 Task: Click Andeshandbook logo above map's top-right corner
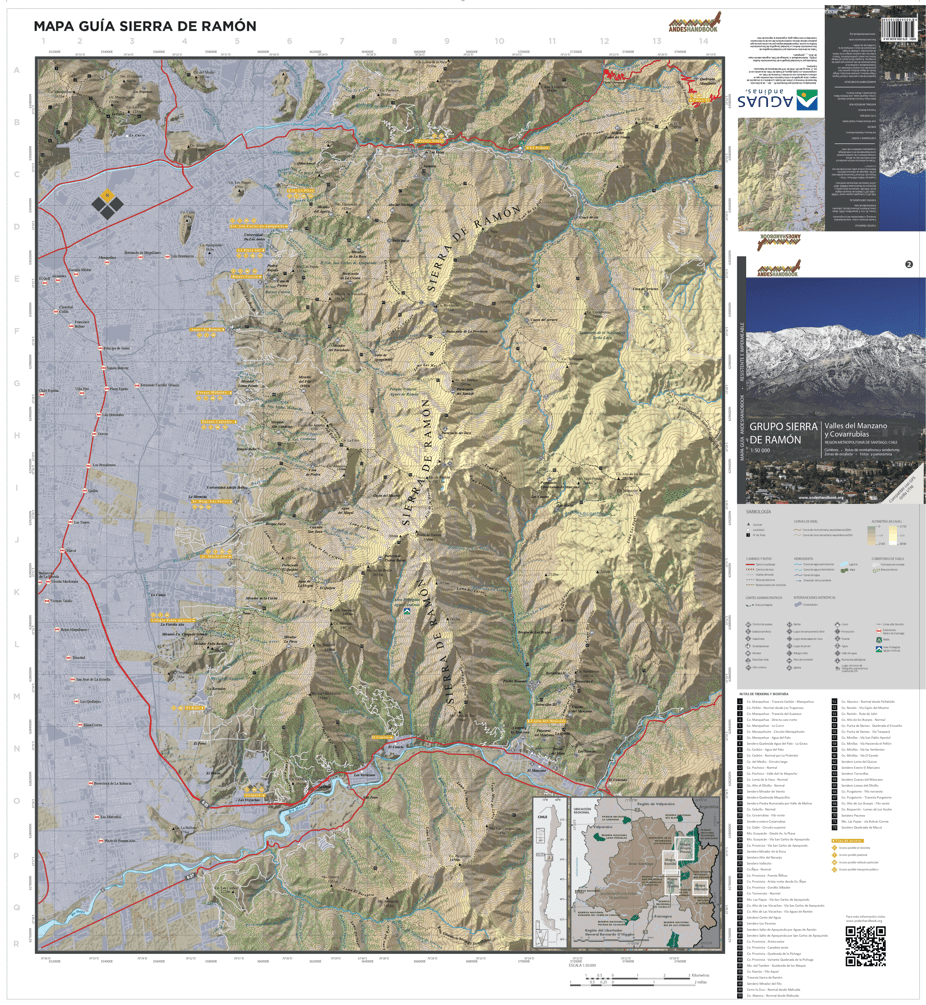(x=695, y=26)
